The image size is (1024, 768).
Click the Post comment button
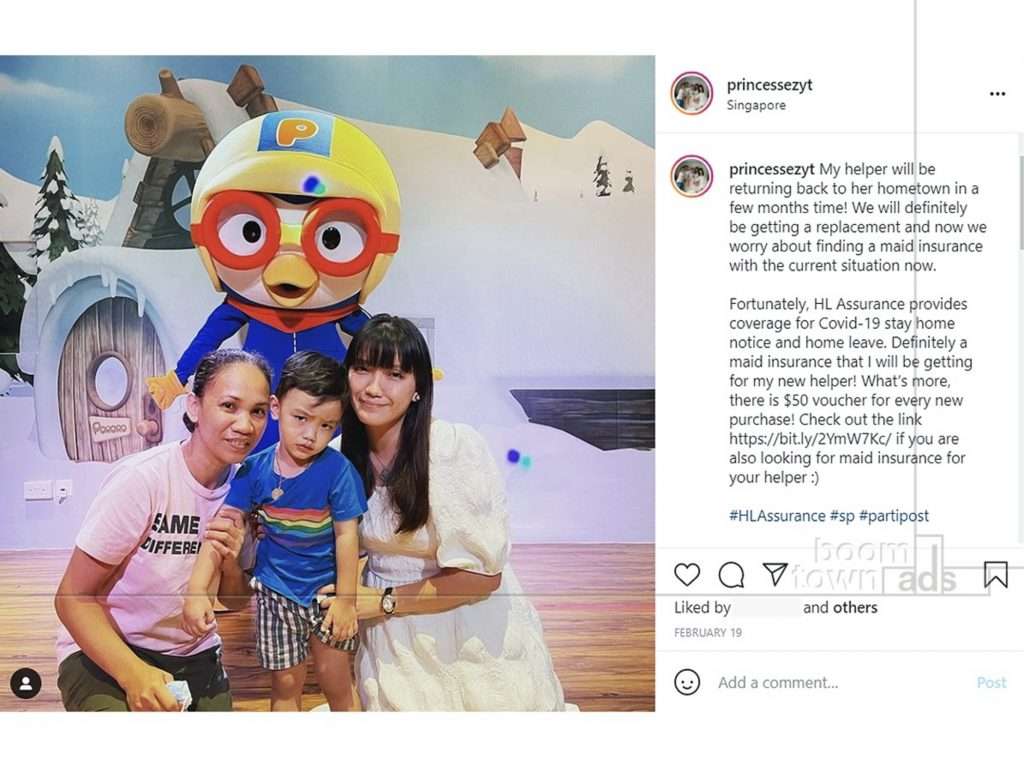click(991, 682)
